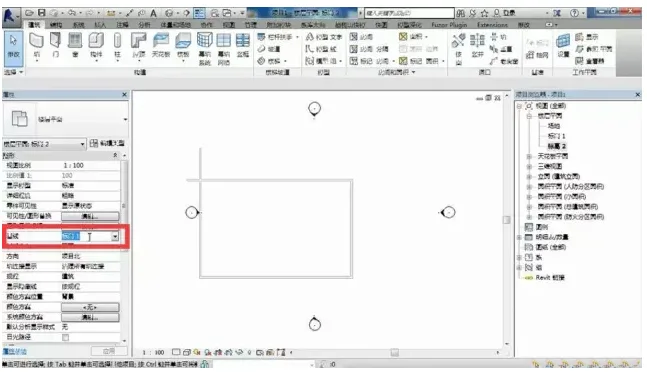The width and height of the screenshot is (647, 372).
Task: Select the Curtain Grid tool
Action: click(x=224, y=49)
